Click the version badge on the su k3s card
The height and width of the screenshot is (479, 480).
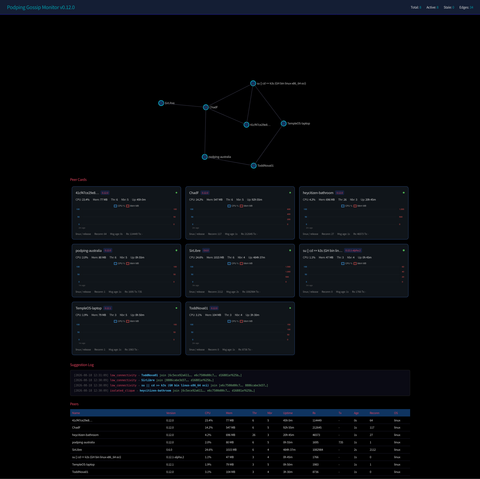353,250
